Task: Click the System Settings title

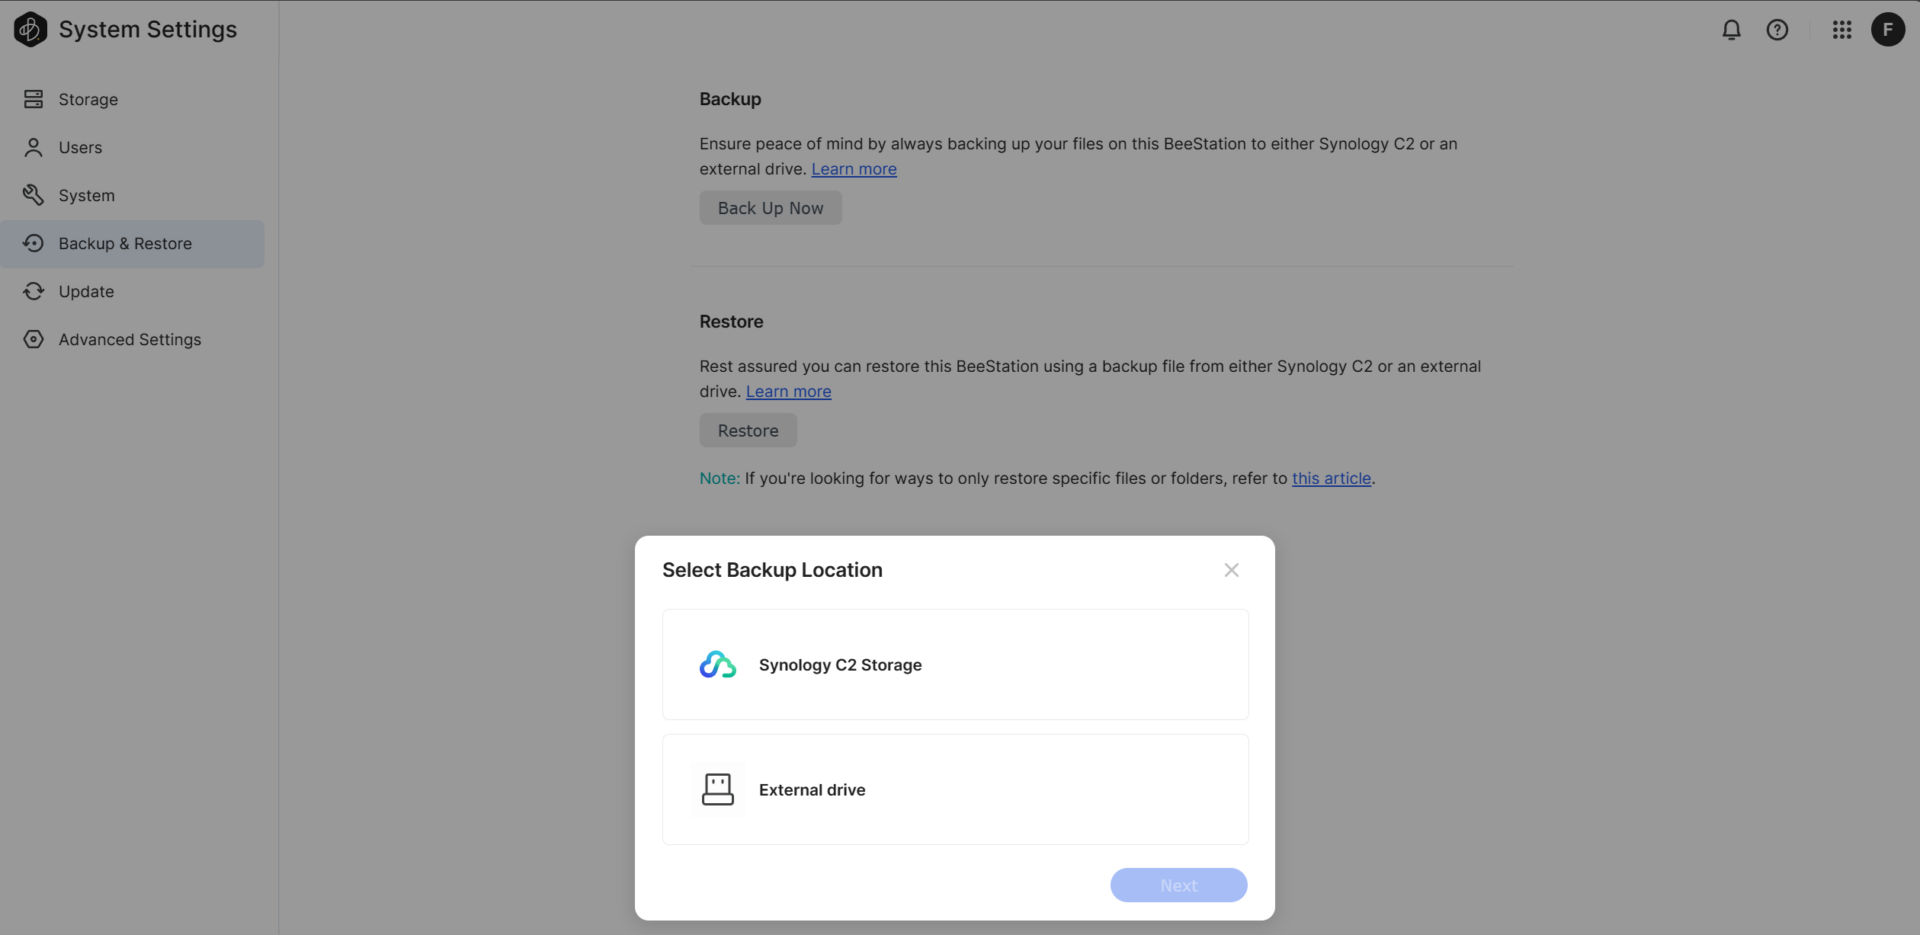Action: click(148, 30)
